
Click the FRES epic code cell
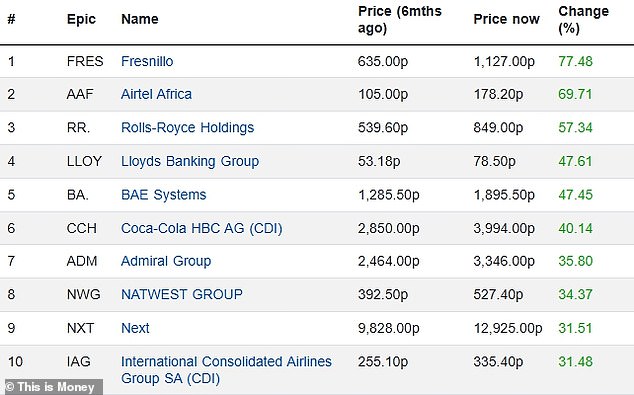pyautogui.click(x=85, y=61)
